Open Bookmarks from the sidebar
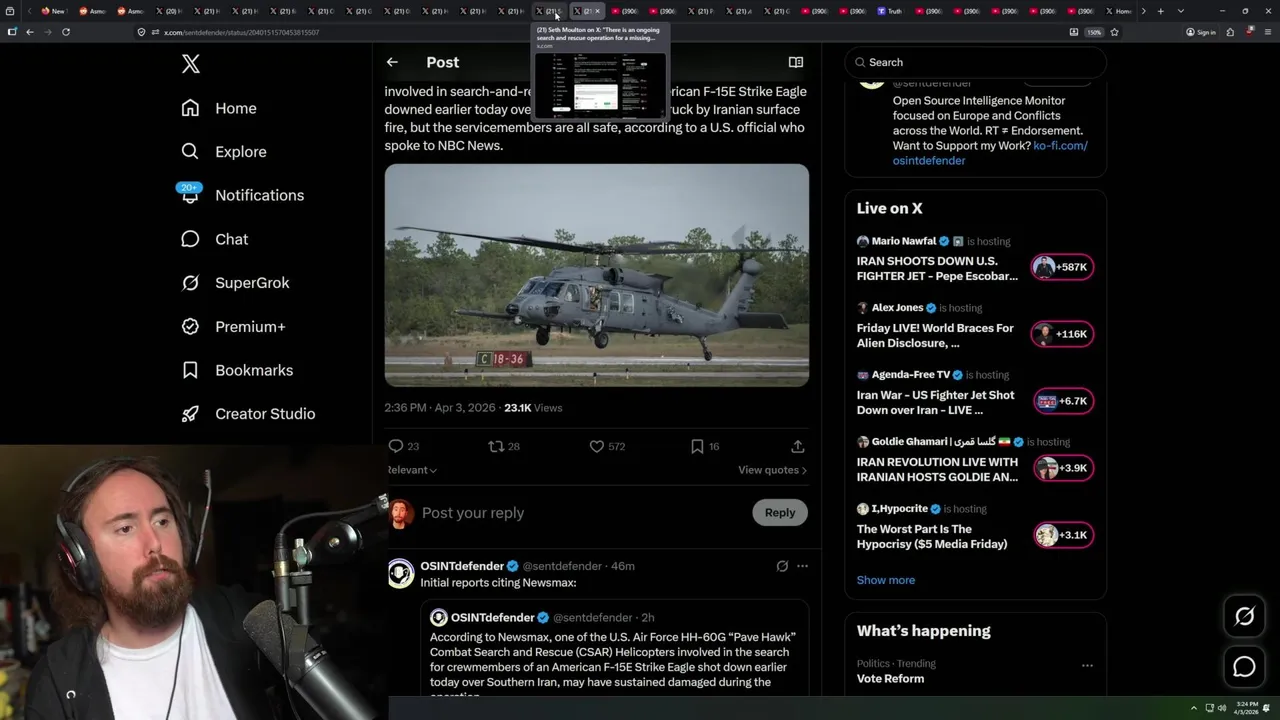Screen dimensions: 1280x720 tap(238, 370)
